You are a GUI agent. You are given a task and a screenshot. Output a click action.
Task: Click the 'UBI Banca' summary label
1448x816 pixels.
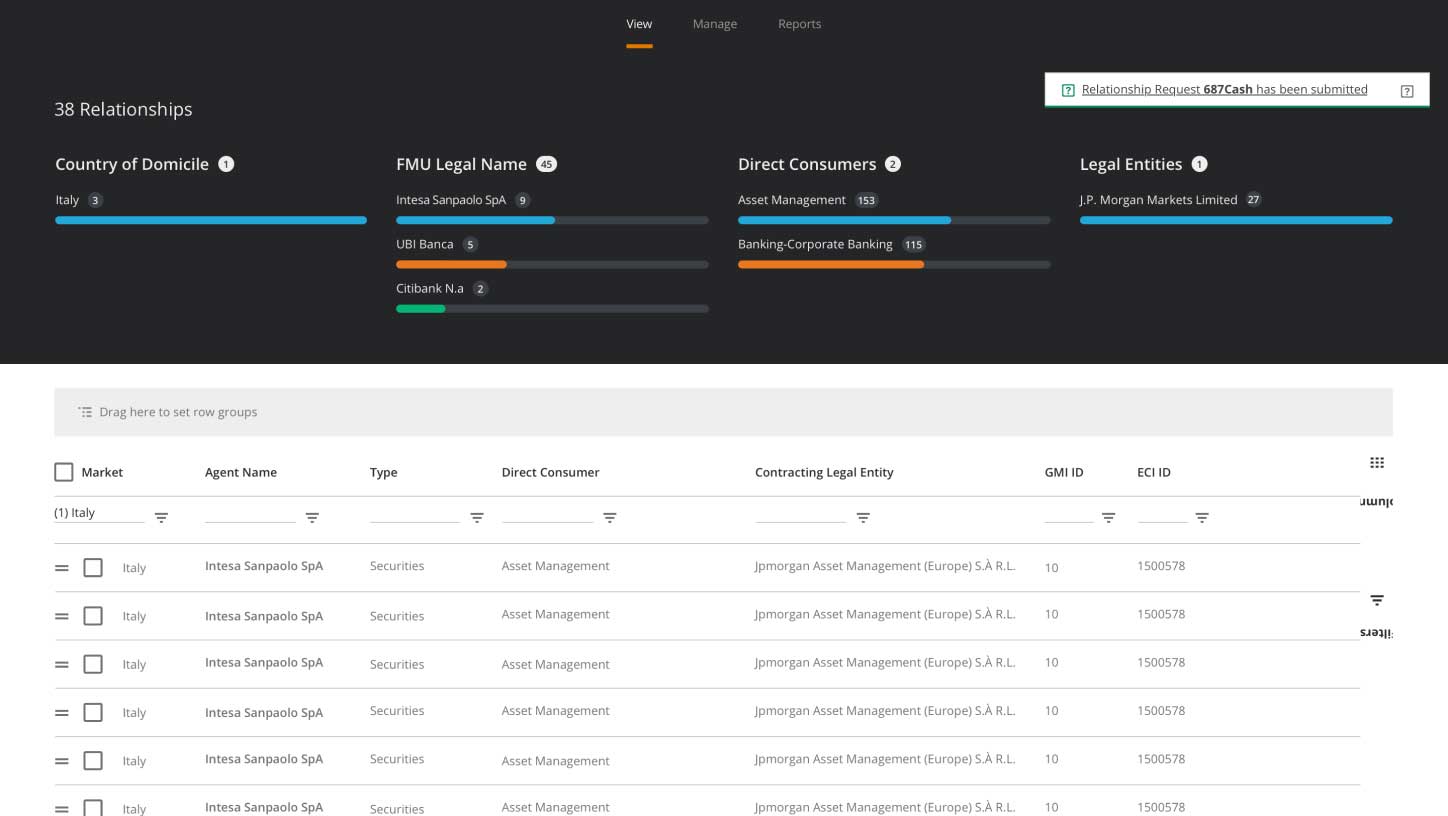click(x=425, y=244)
